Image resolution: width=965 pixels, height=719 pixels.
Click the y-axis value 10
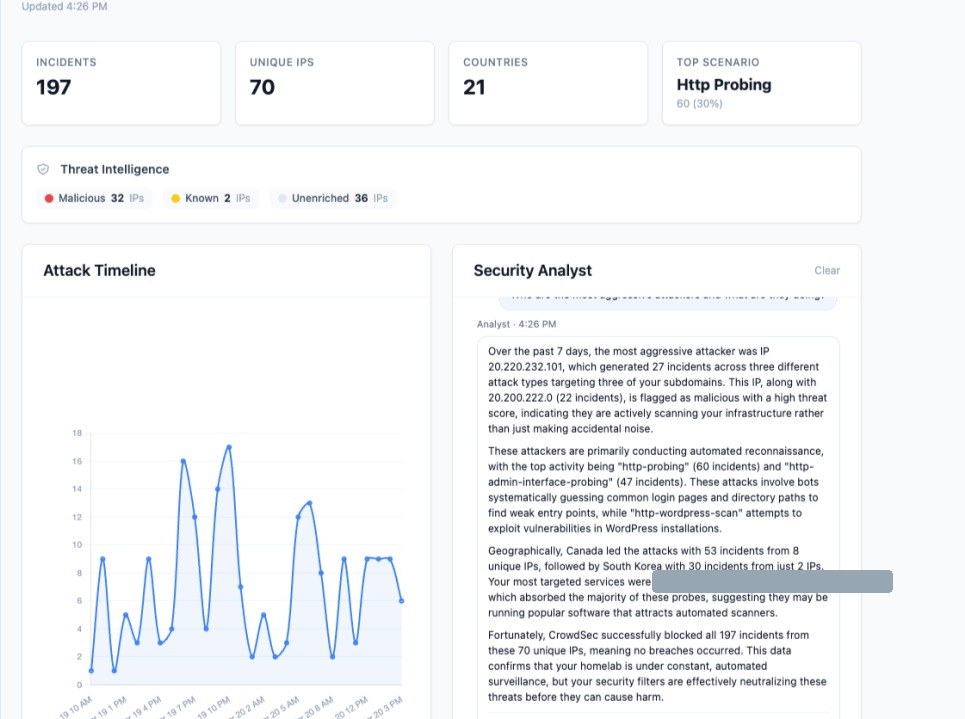[77, 545]
